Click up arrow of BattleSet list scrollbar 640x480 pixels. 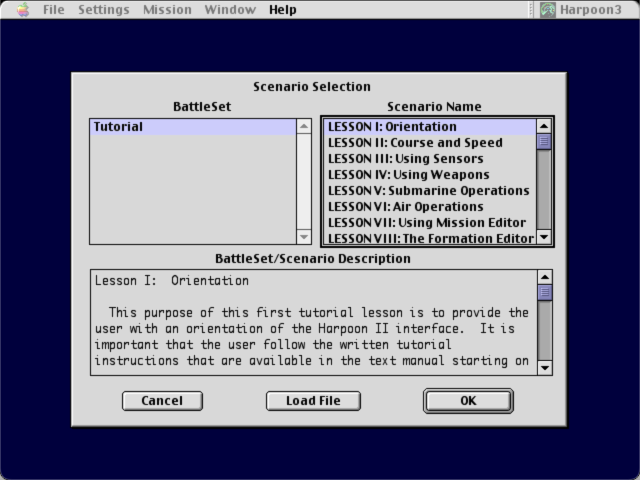(x=304, y=126)
